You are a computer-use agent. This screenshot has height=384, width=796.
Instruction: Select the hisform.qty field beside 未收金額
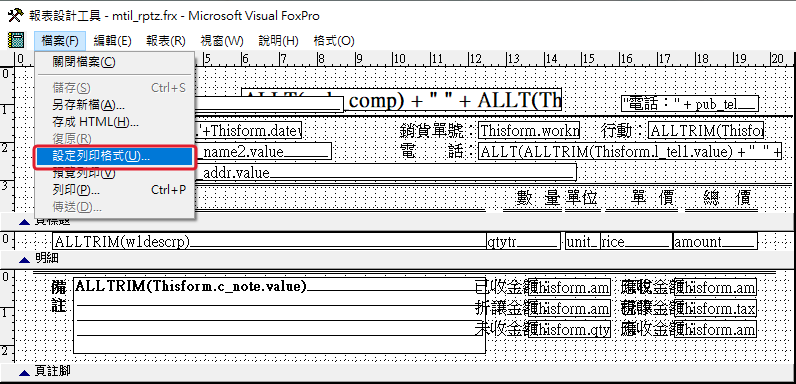pos(569,330)
